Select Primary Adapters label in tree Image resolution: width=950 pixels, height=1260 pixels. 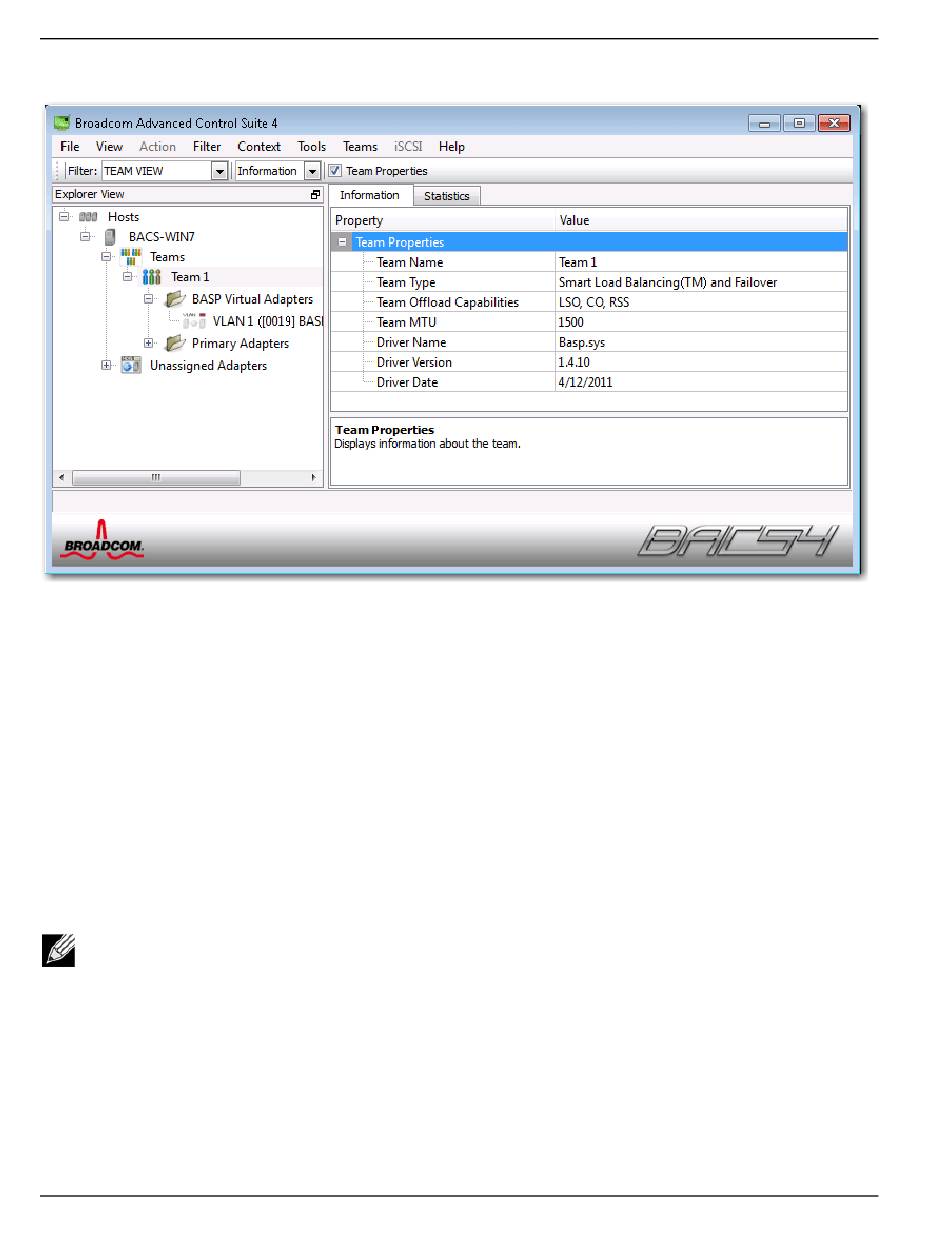(241, 343)
